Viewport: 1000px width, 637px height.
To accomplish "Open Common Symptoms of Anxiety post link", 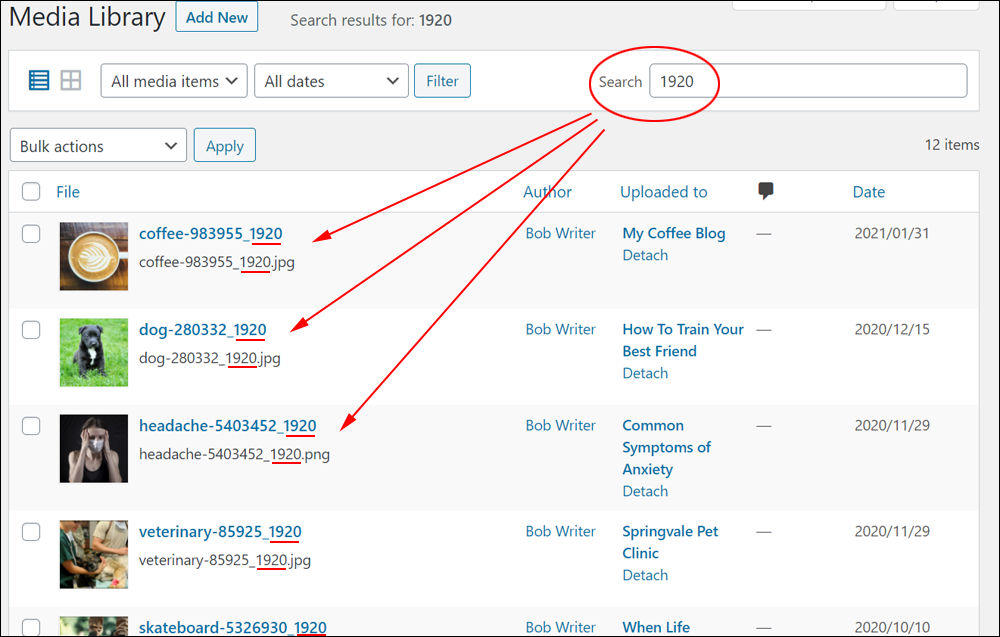I will click(666, 447).
